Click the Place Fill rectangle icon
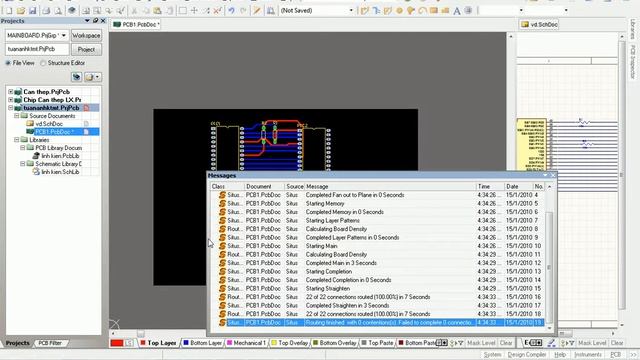The height and width of the screenshot is (360, 640). click(x=433, y=10)
